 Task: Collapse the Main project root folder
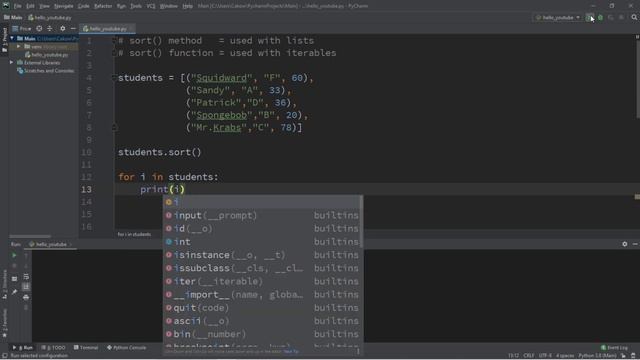(12, 38)
